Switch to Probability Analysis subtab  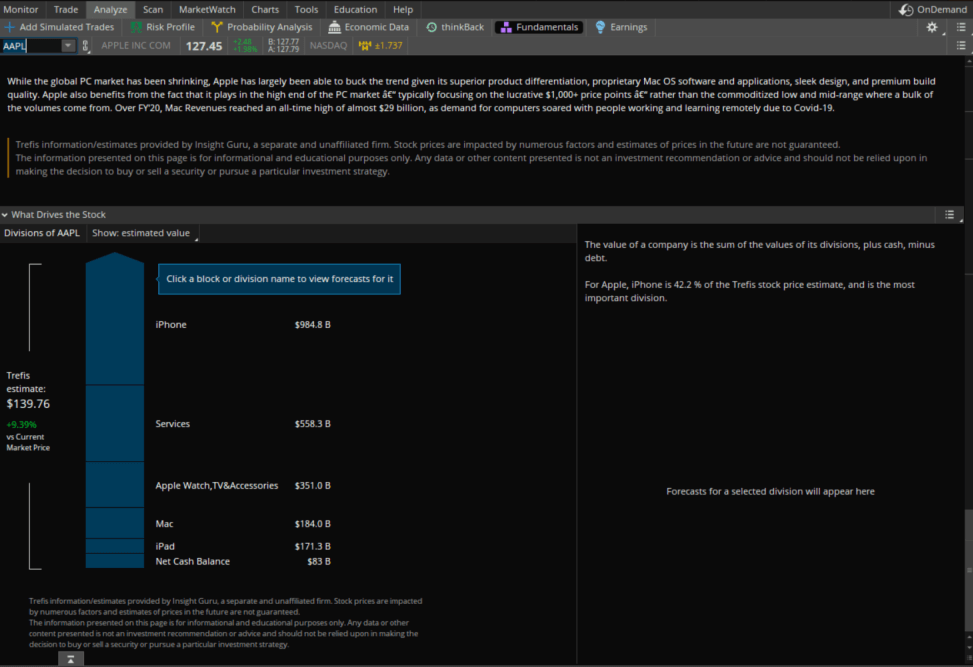click(x=262, y=27)
